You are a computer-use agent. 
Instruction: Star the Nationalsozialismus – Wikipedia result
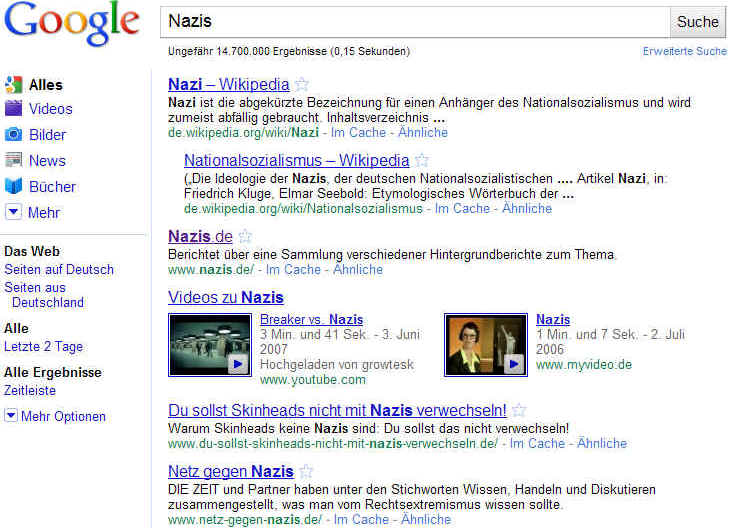pos(422,160)
